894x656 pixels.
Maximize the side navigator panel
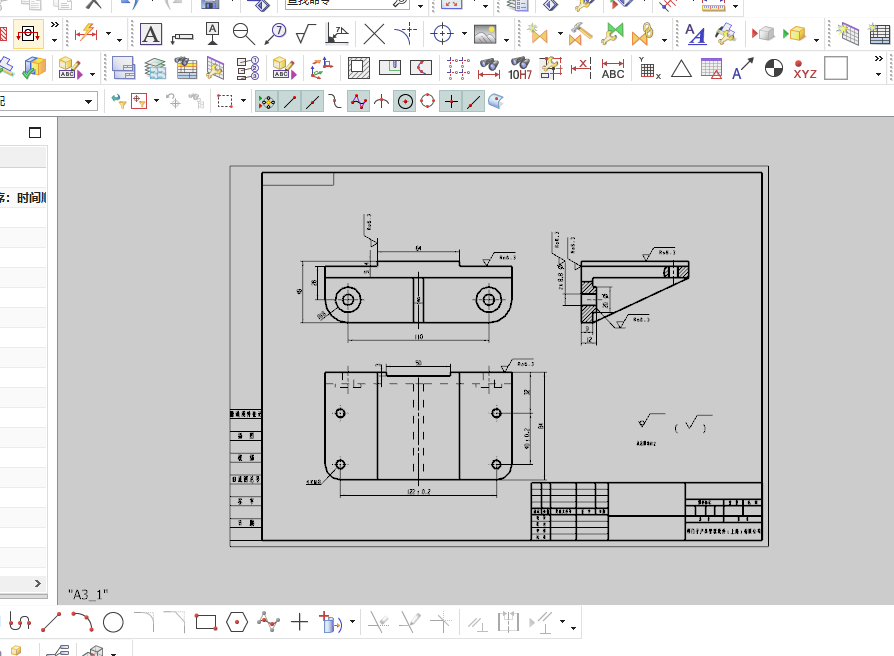pyautogui.click(x=35, y=133)
